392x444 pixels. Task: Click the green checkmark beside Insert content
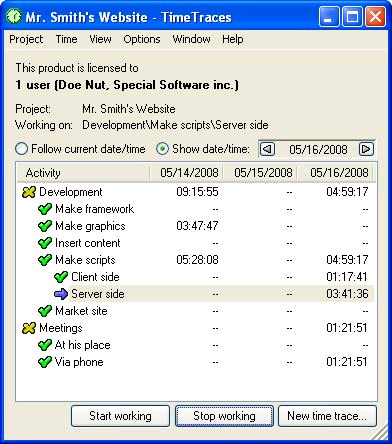[x=45, y=243]
